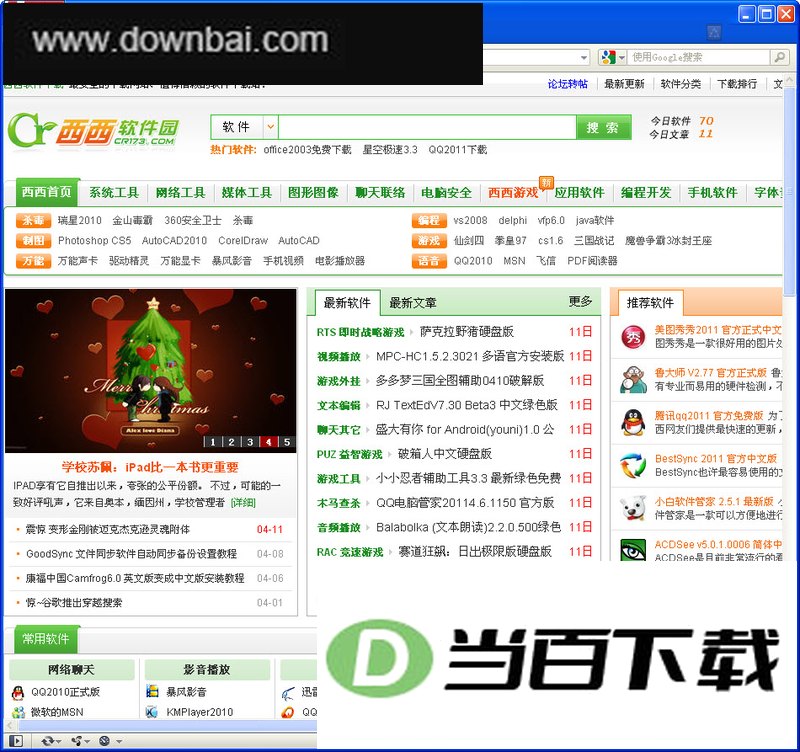Click the orange 杀毒 category tag
This screenshot has width=800, height=752.
pyautogui.click(x=33, y=220)
